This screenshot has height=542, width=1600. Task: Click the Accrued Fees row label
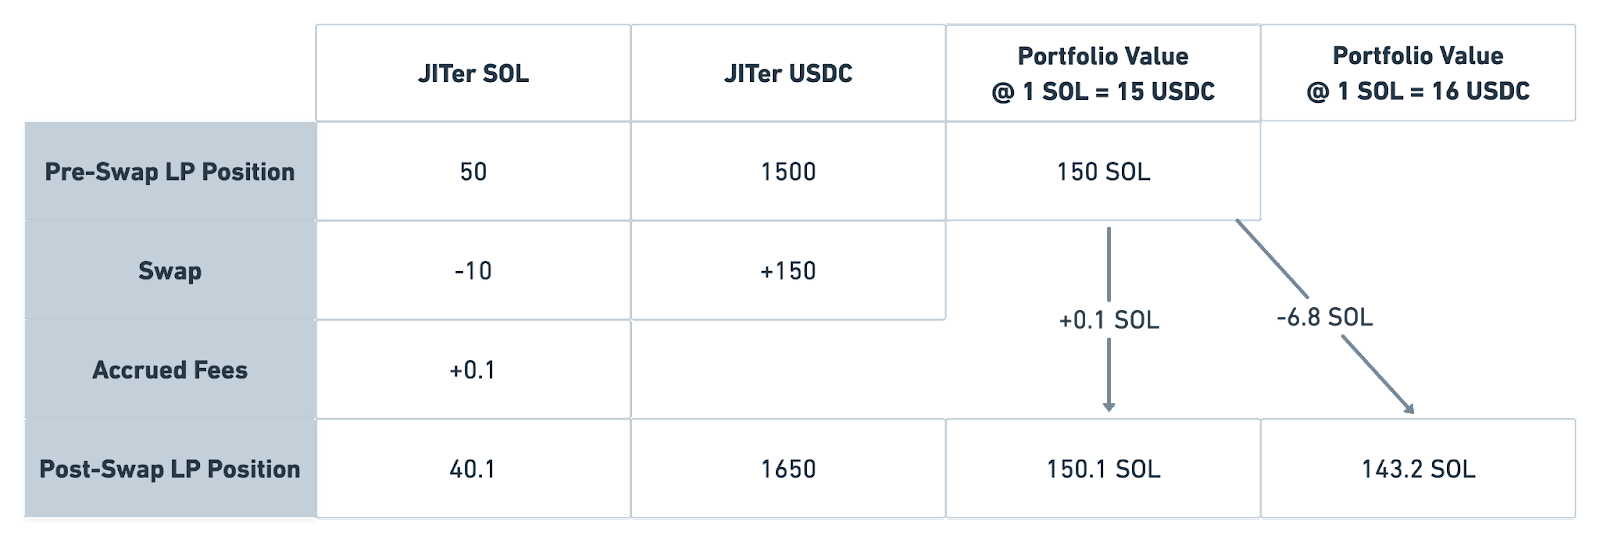170,370
